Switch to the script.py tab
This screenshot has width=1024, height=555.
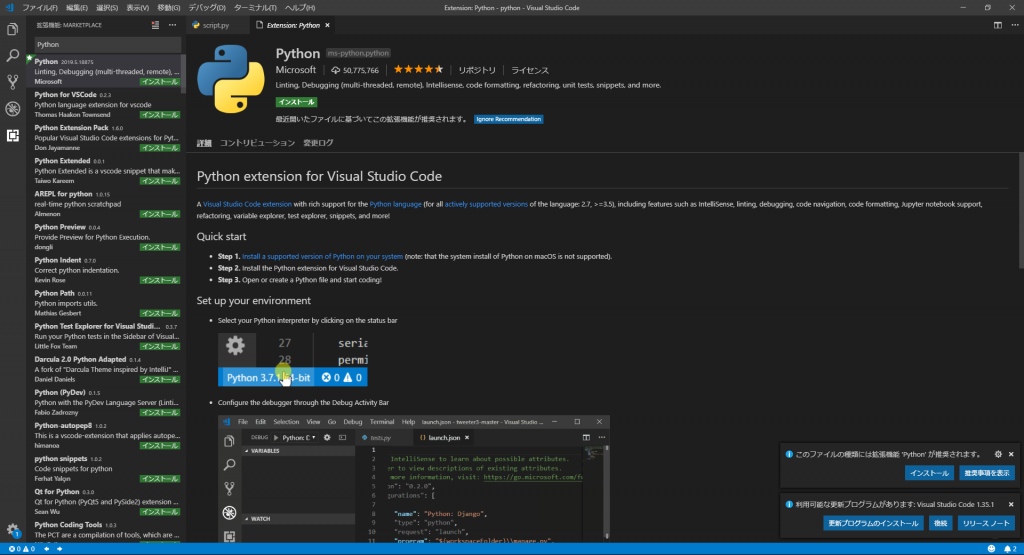[216, 25]
